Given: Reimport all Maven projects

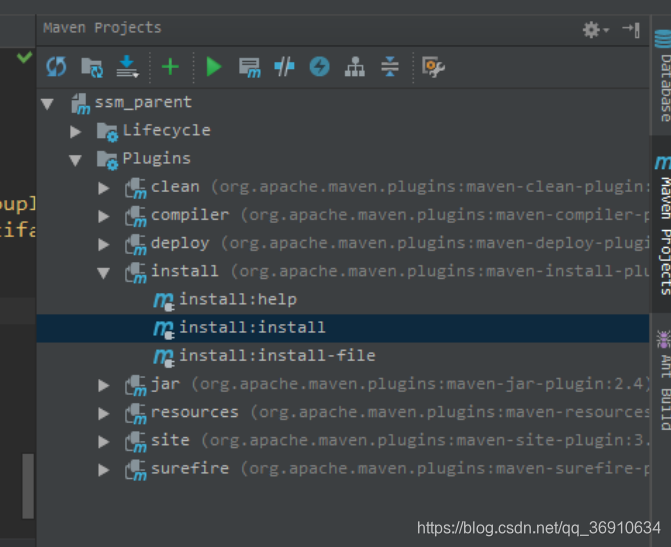Looking at the screenshot, I should tap(56, 67).
